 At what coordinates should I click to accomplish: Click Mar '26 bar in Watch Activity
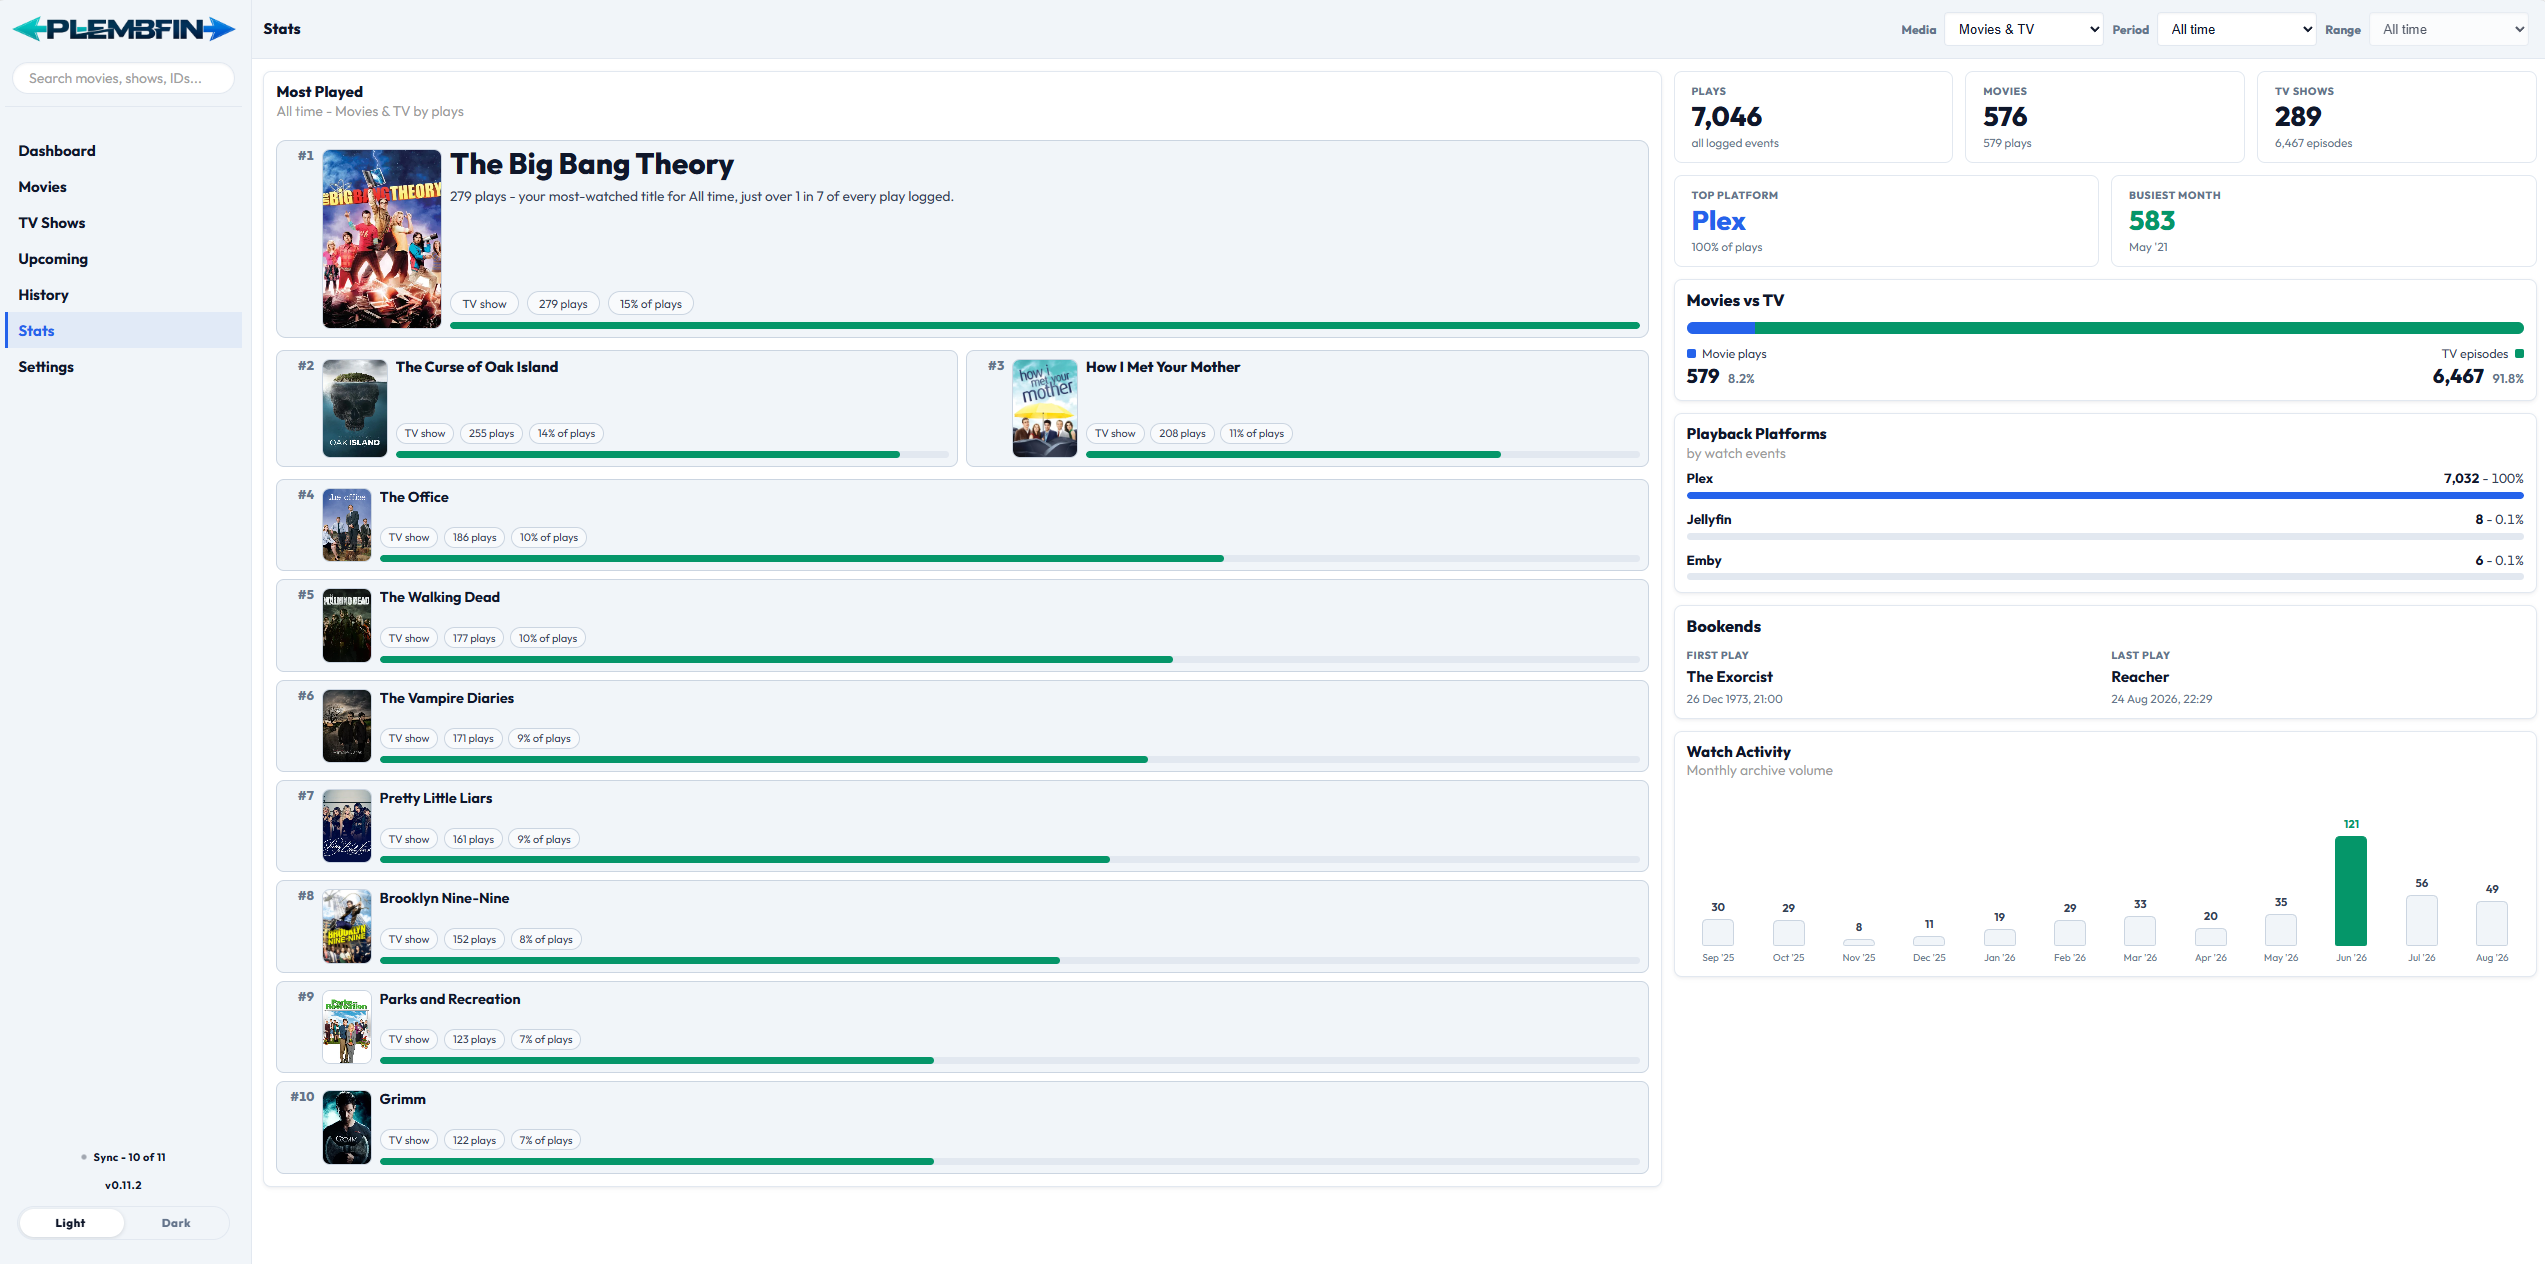click(x=2140, y=931)
